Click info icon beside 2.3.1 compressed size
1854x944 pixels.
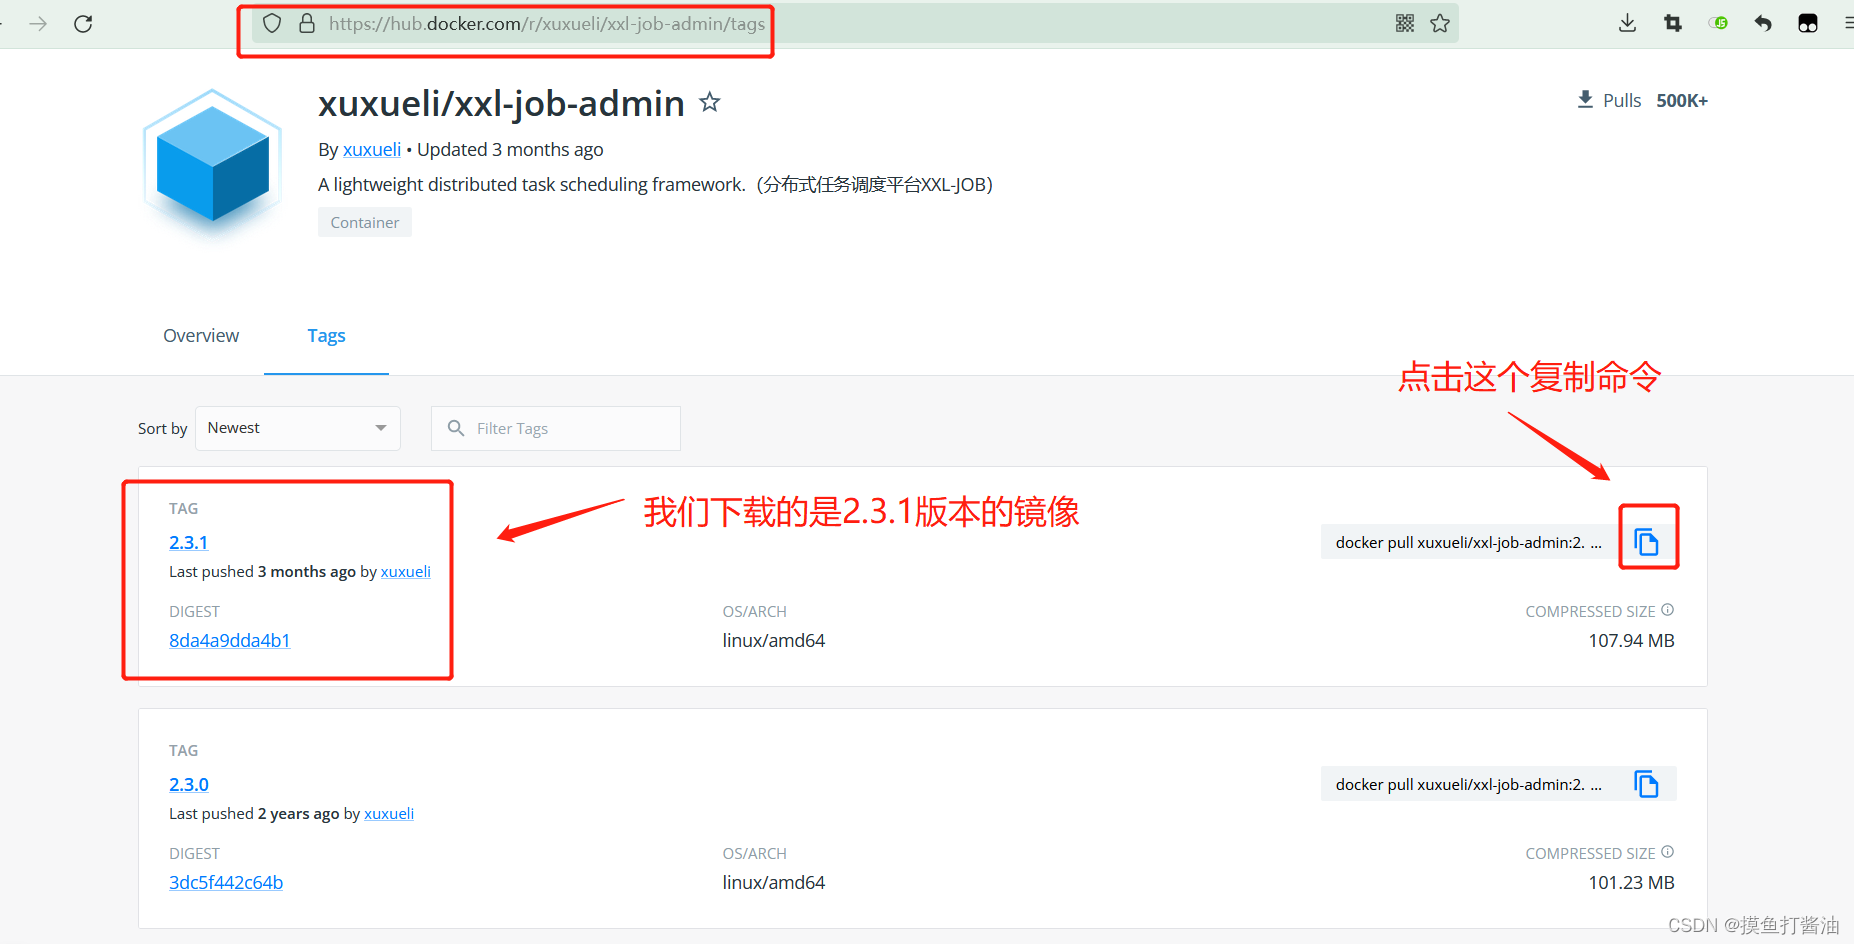click(x=1667, y=610)
